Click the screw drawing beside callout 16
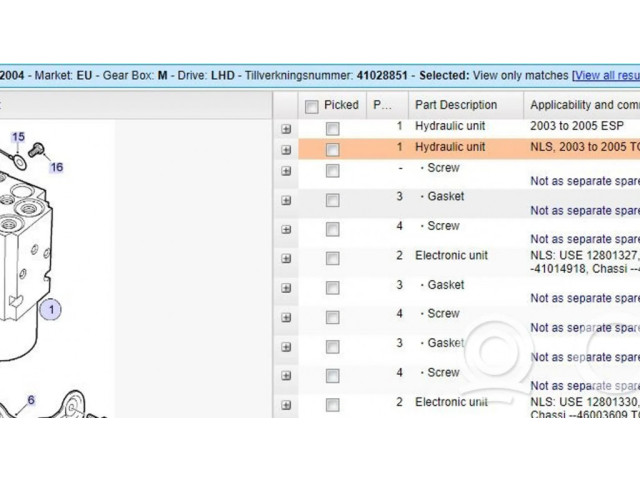This screenshot has width=640, height=480. coord(37,151)
